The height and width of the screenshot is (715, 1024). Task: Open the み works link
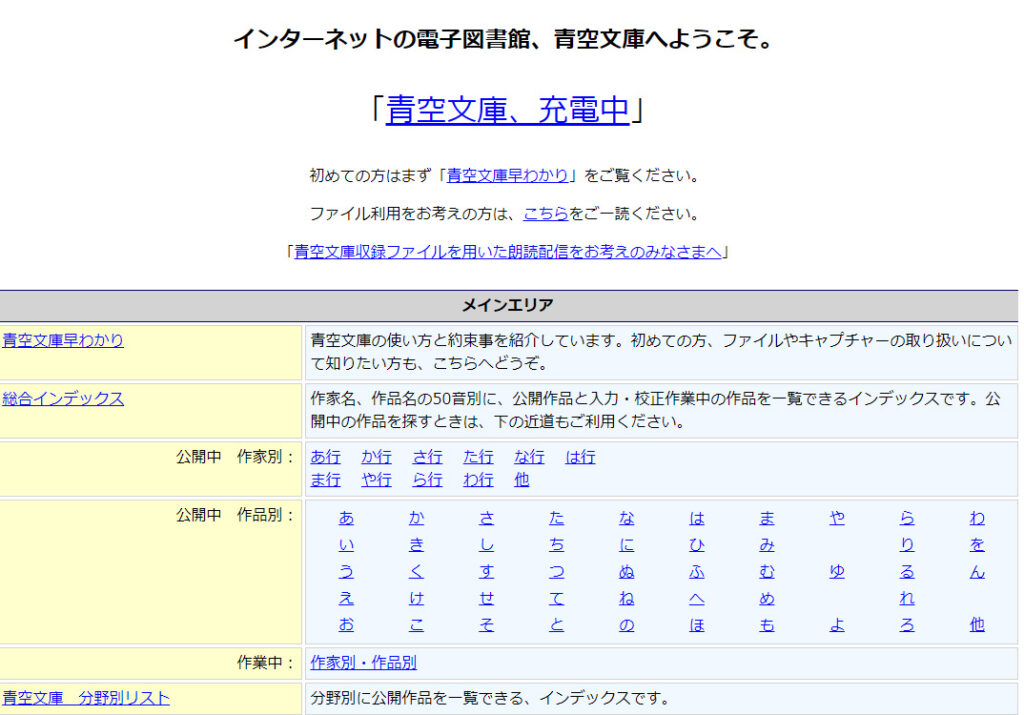tap(767, 545)
